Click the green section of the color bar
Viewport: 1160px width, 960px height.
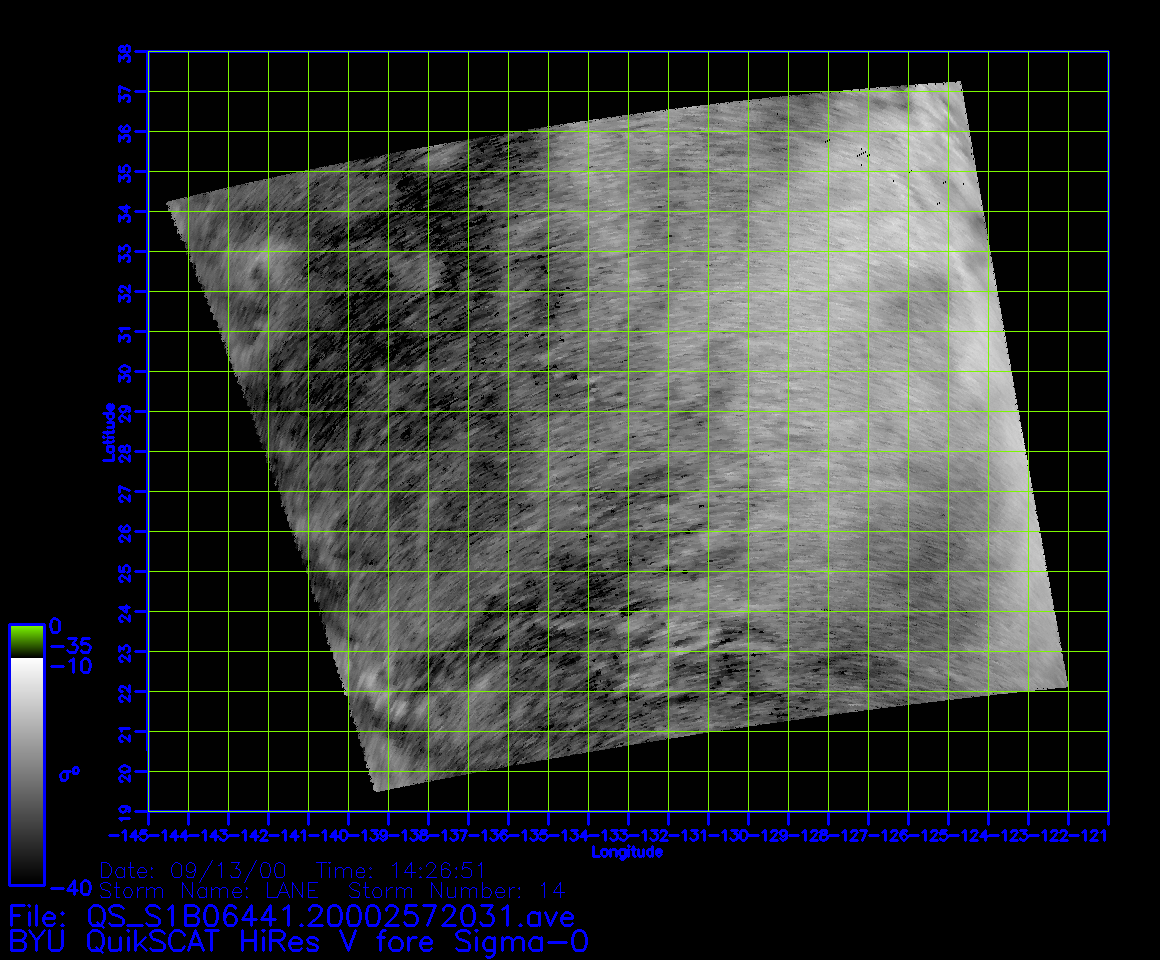coord(26,641)
